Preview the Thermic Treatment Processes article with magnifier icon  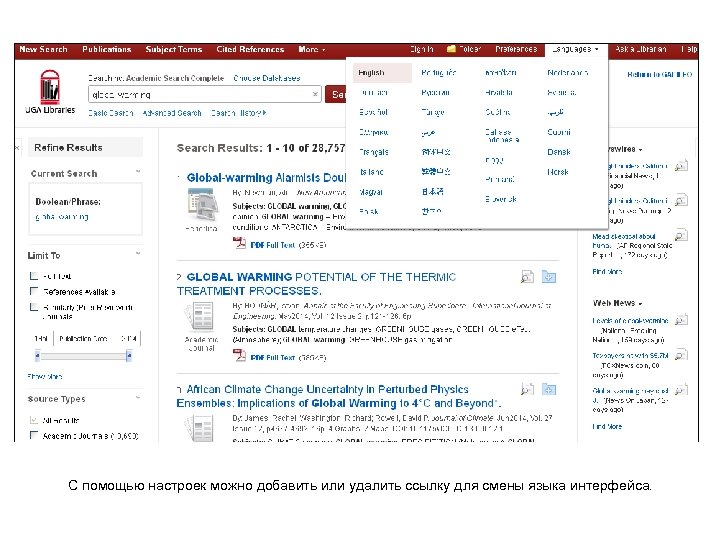point(527,277)
